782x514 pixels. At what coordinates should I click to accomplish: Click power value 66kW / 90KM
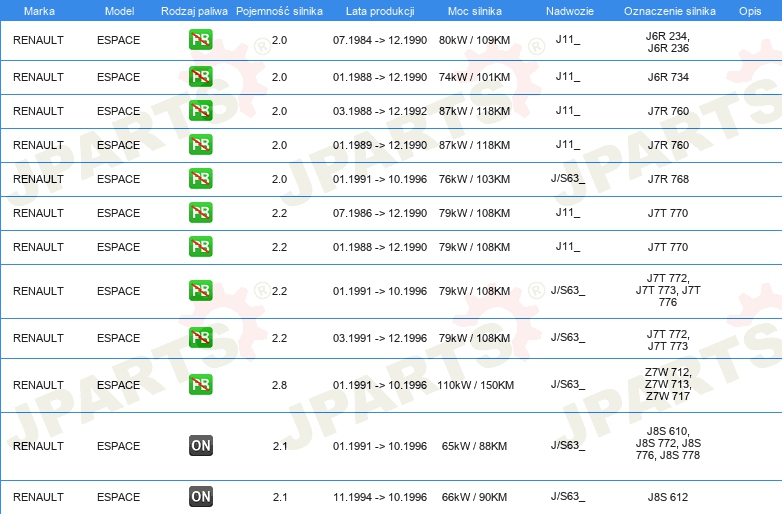474,497
